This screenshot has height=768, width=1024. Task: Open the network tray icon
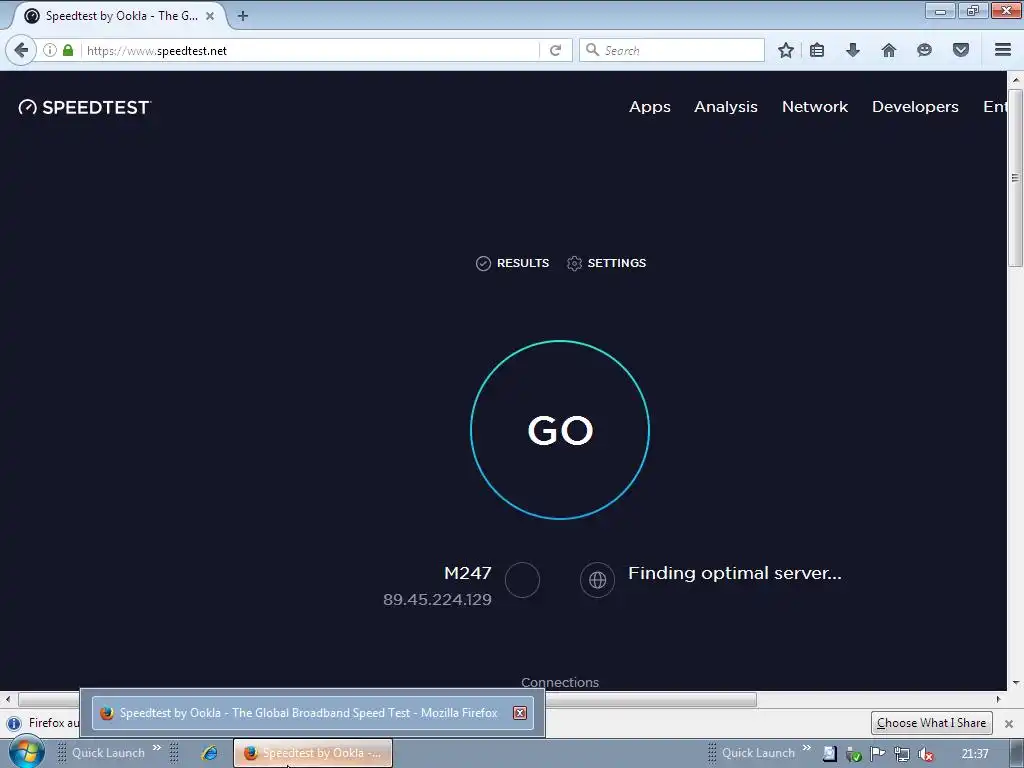pyautogui.click(x=902, y=754)
